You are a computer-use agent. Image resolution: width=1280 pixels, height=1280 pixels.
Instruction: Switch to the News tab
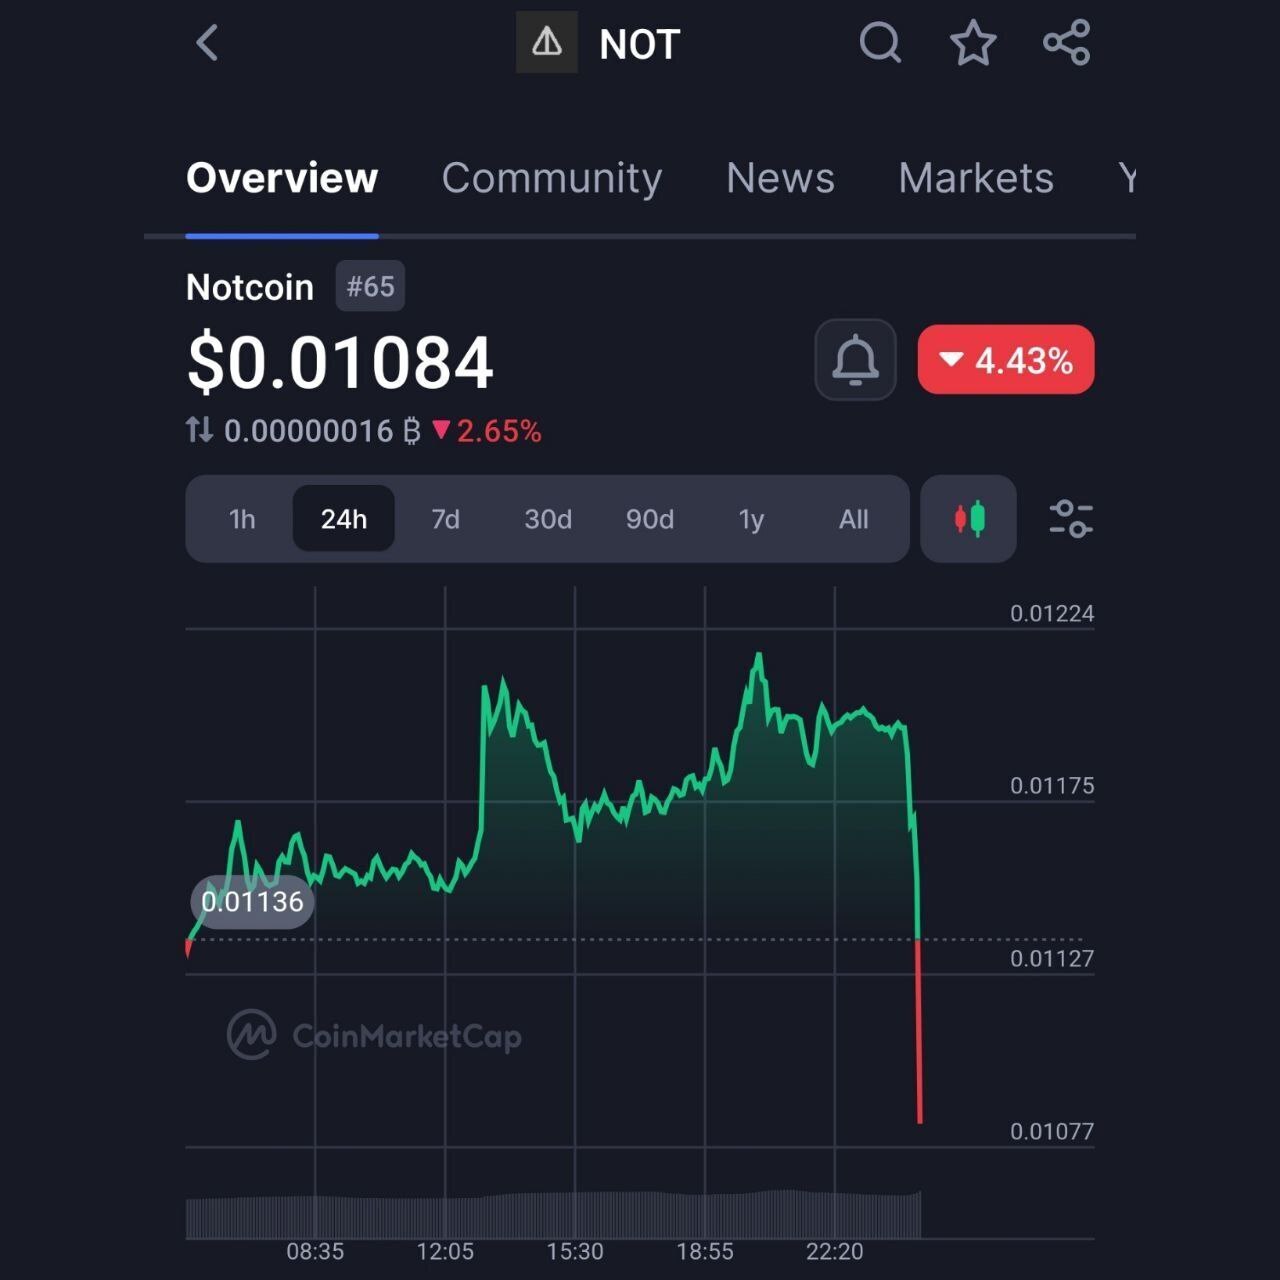point(780,178)
